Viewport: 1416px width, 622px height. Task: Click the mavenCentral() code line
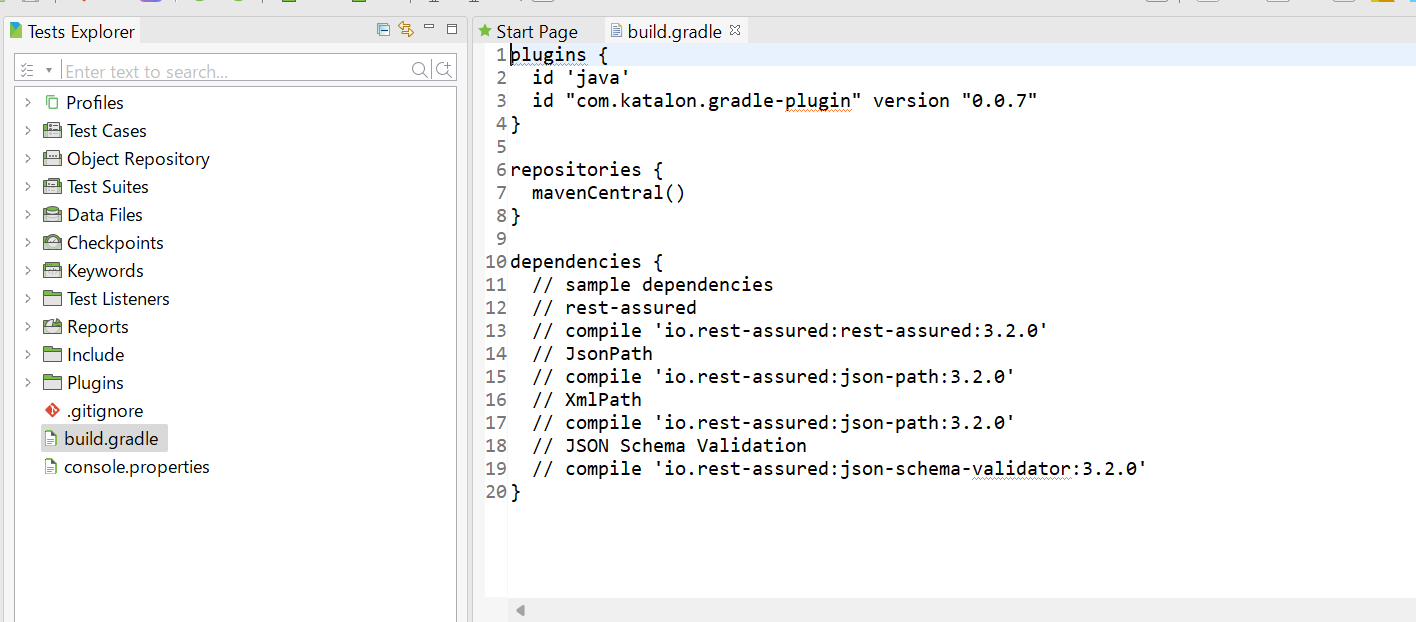click(609, 192)
